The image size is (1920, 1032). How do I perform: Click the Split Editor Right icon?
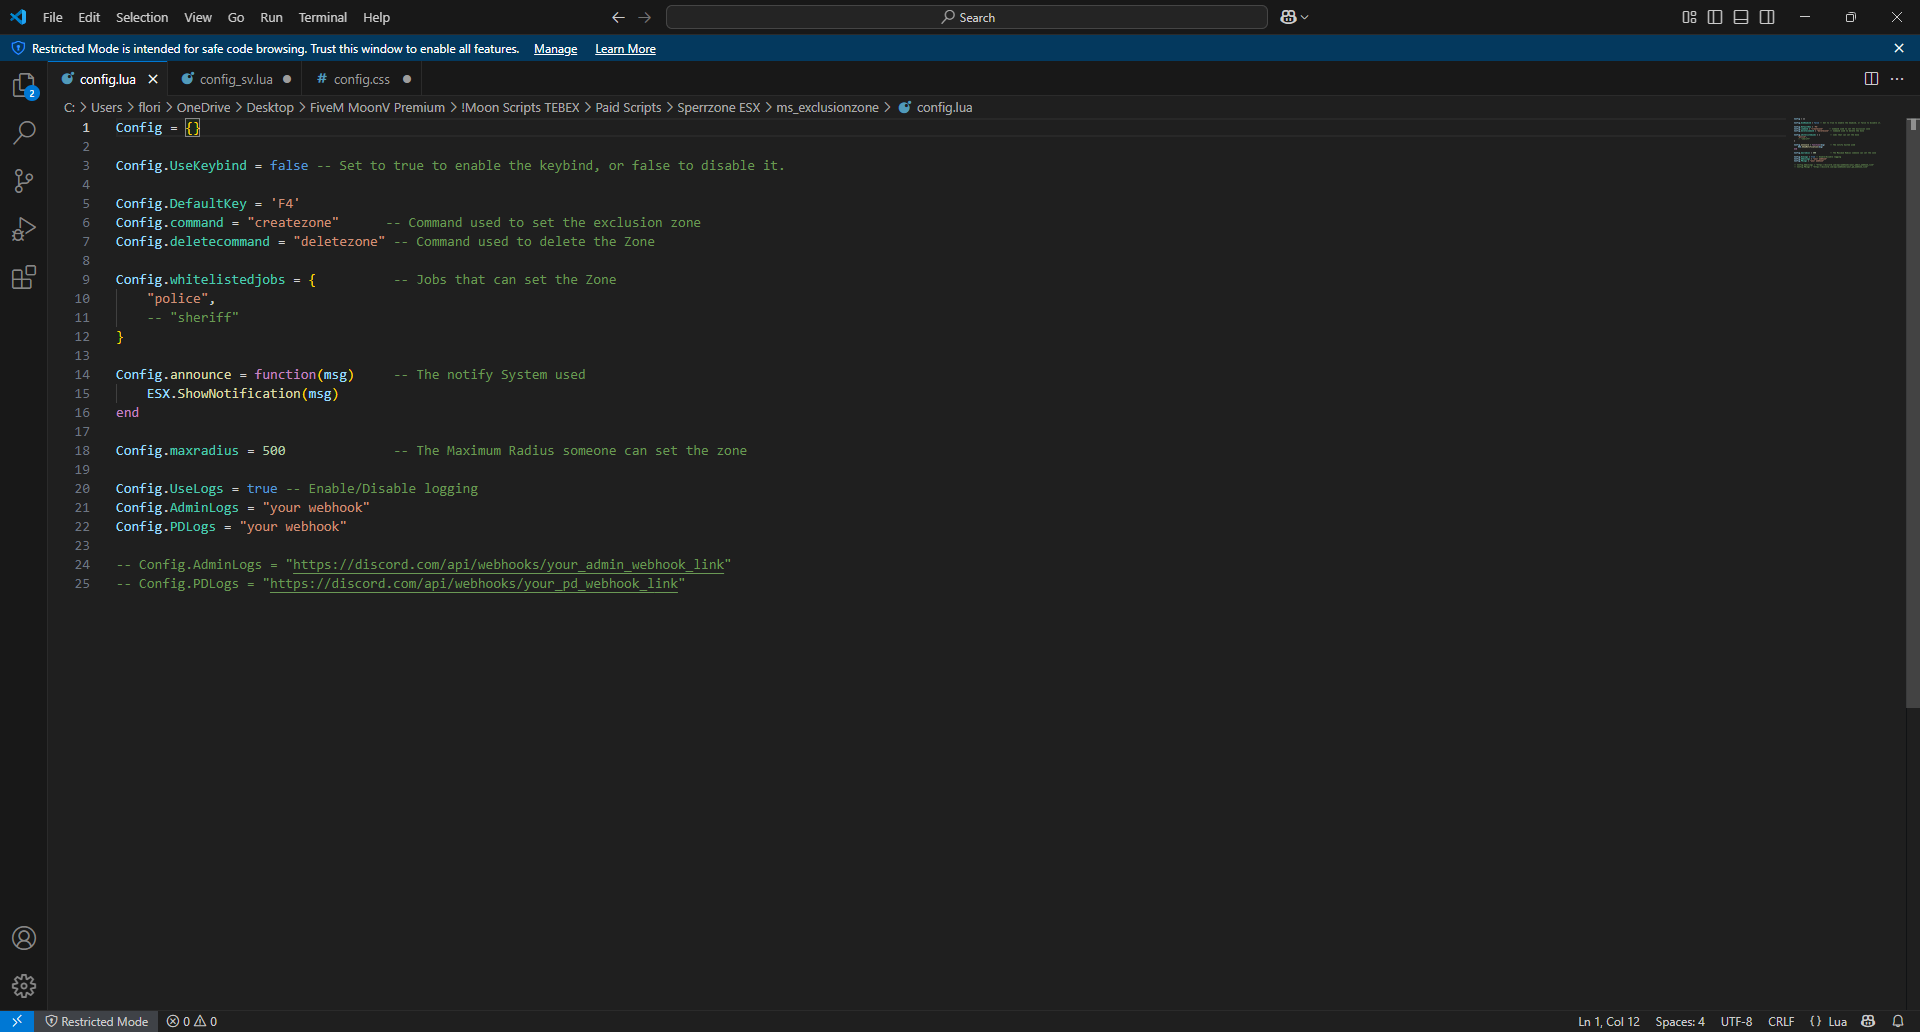tap(1871, 79)
